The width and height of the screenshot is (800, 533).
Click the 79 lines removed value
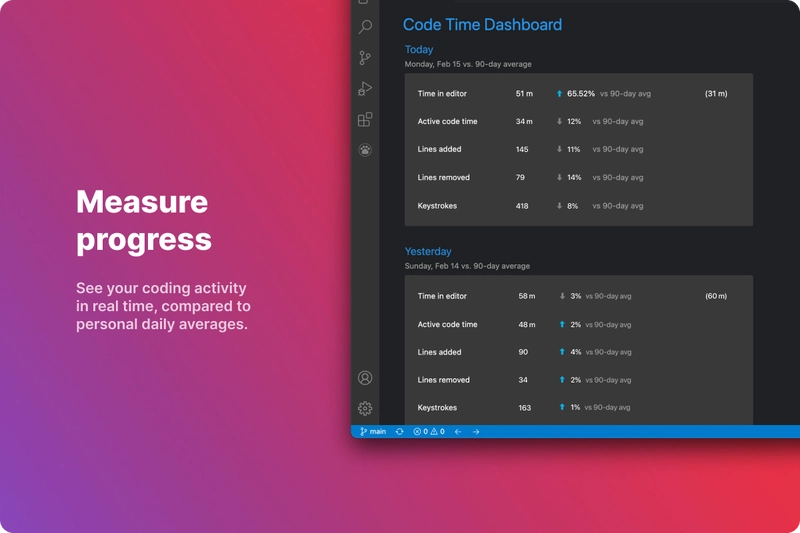(520, 177)
